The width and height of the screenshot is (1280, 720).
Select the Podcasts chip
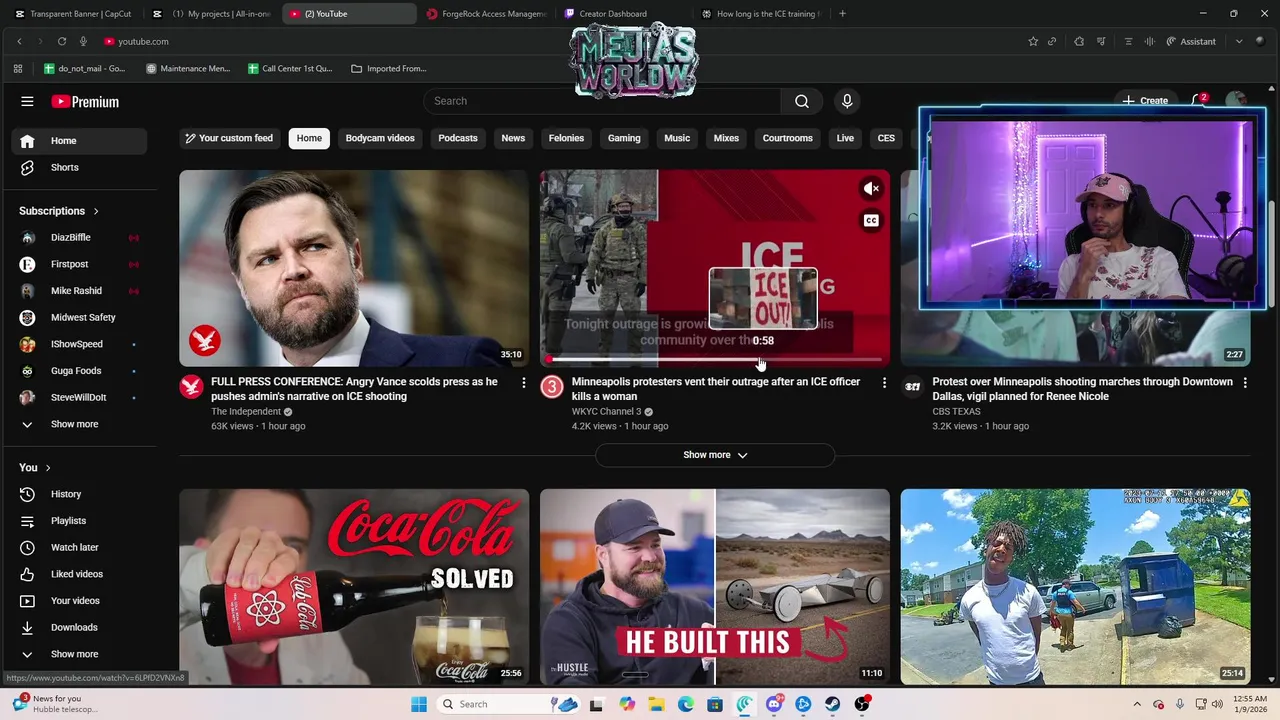458,138
